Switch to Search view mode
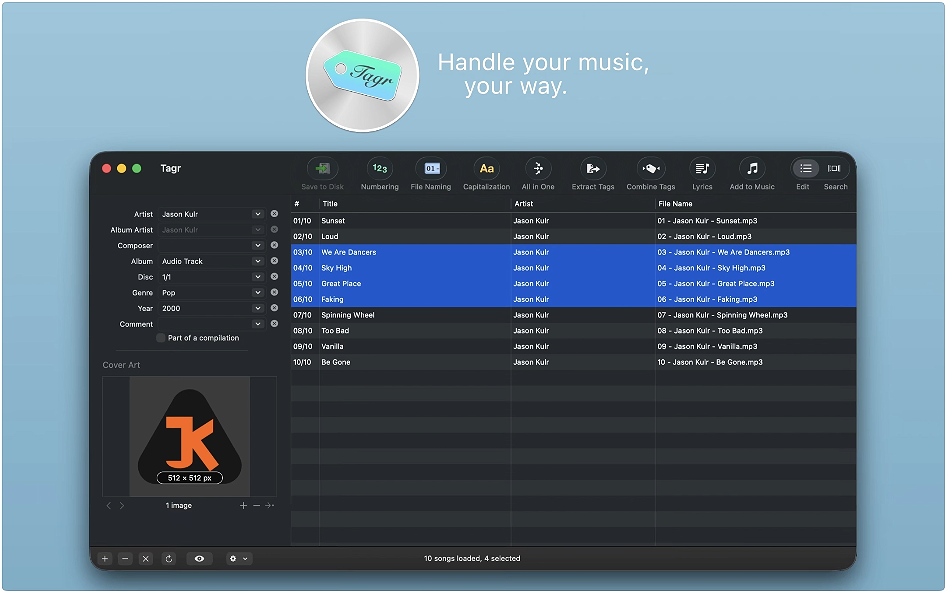The height and width of the screenshot is (595, 948). (834, 168)
